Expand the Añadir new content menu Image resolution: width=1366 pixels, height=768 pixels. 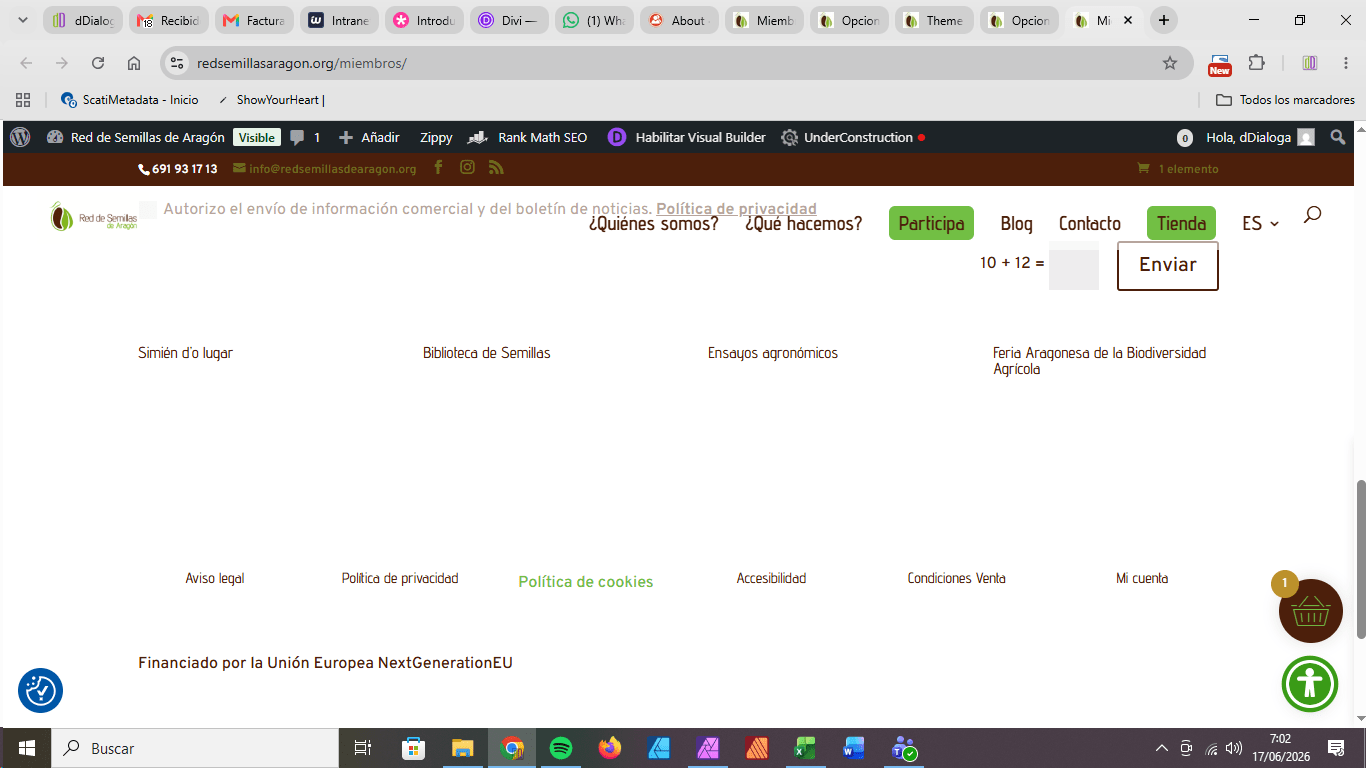point(369,138)
